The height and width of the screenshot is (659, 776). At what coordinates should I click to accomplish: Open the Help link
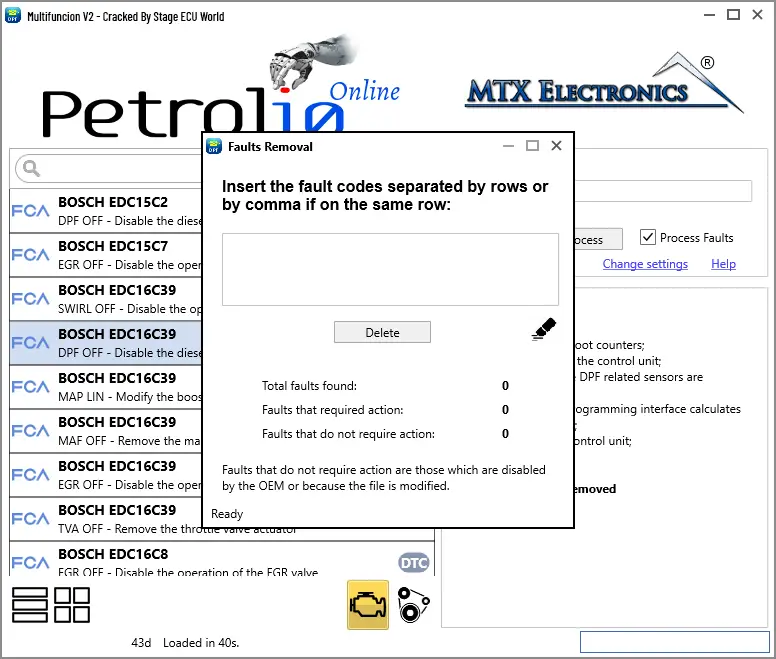click(723, 264)
